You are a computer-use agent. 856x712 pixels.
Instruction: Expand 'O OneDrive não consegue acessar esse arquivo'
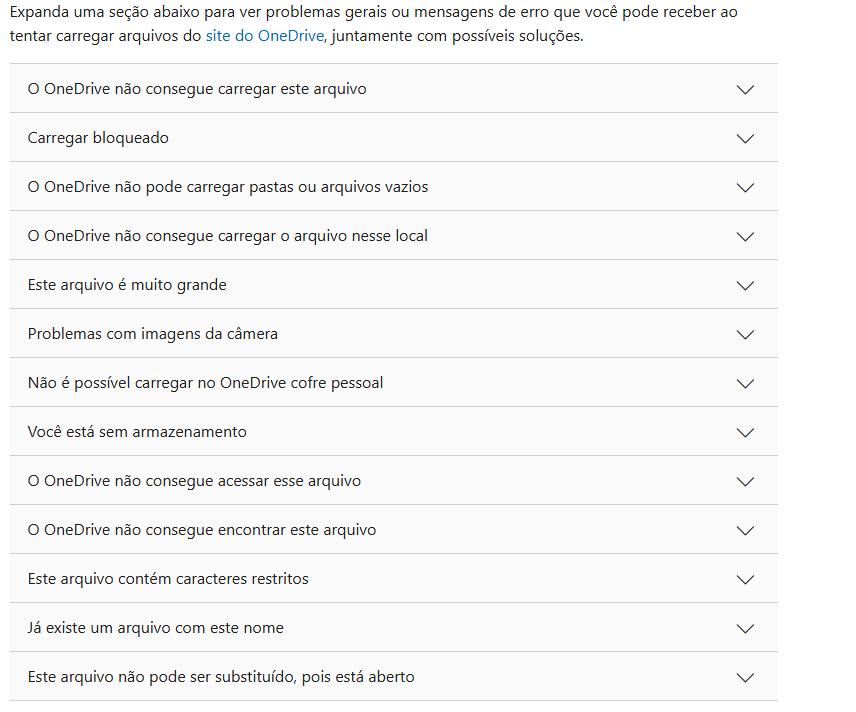(x=394, y=481)
